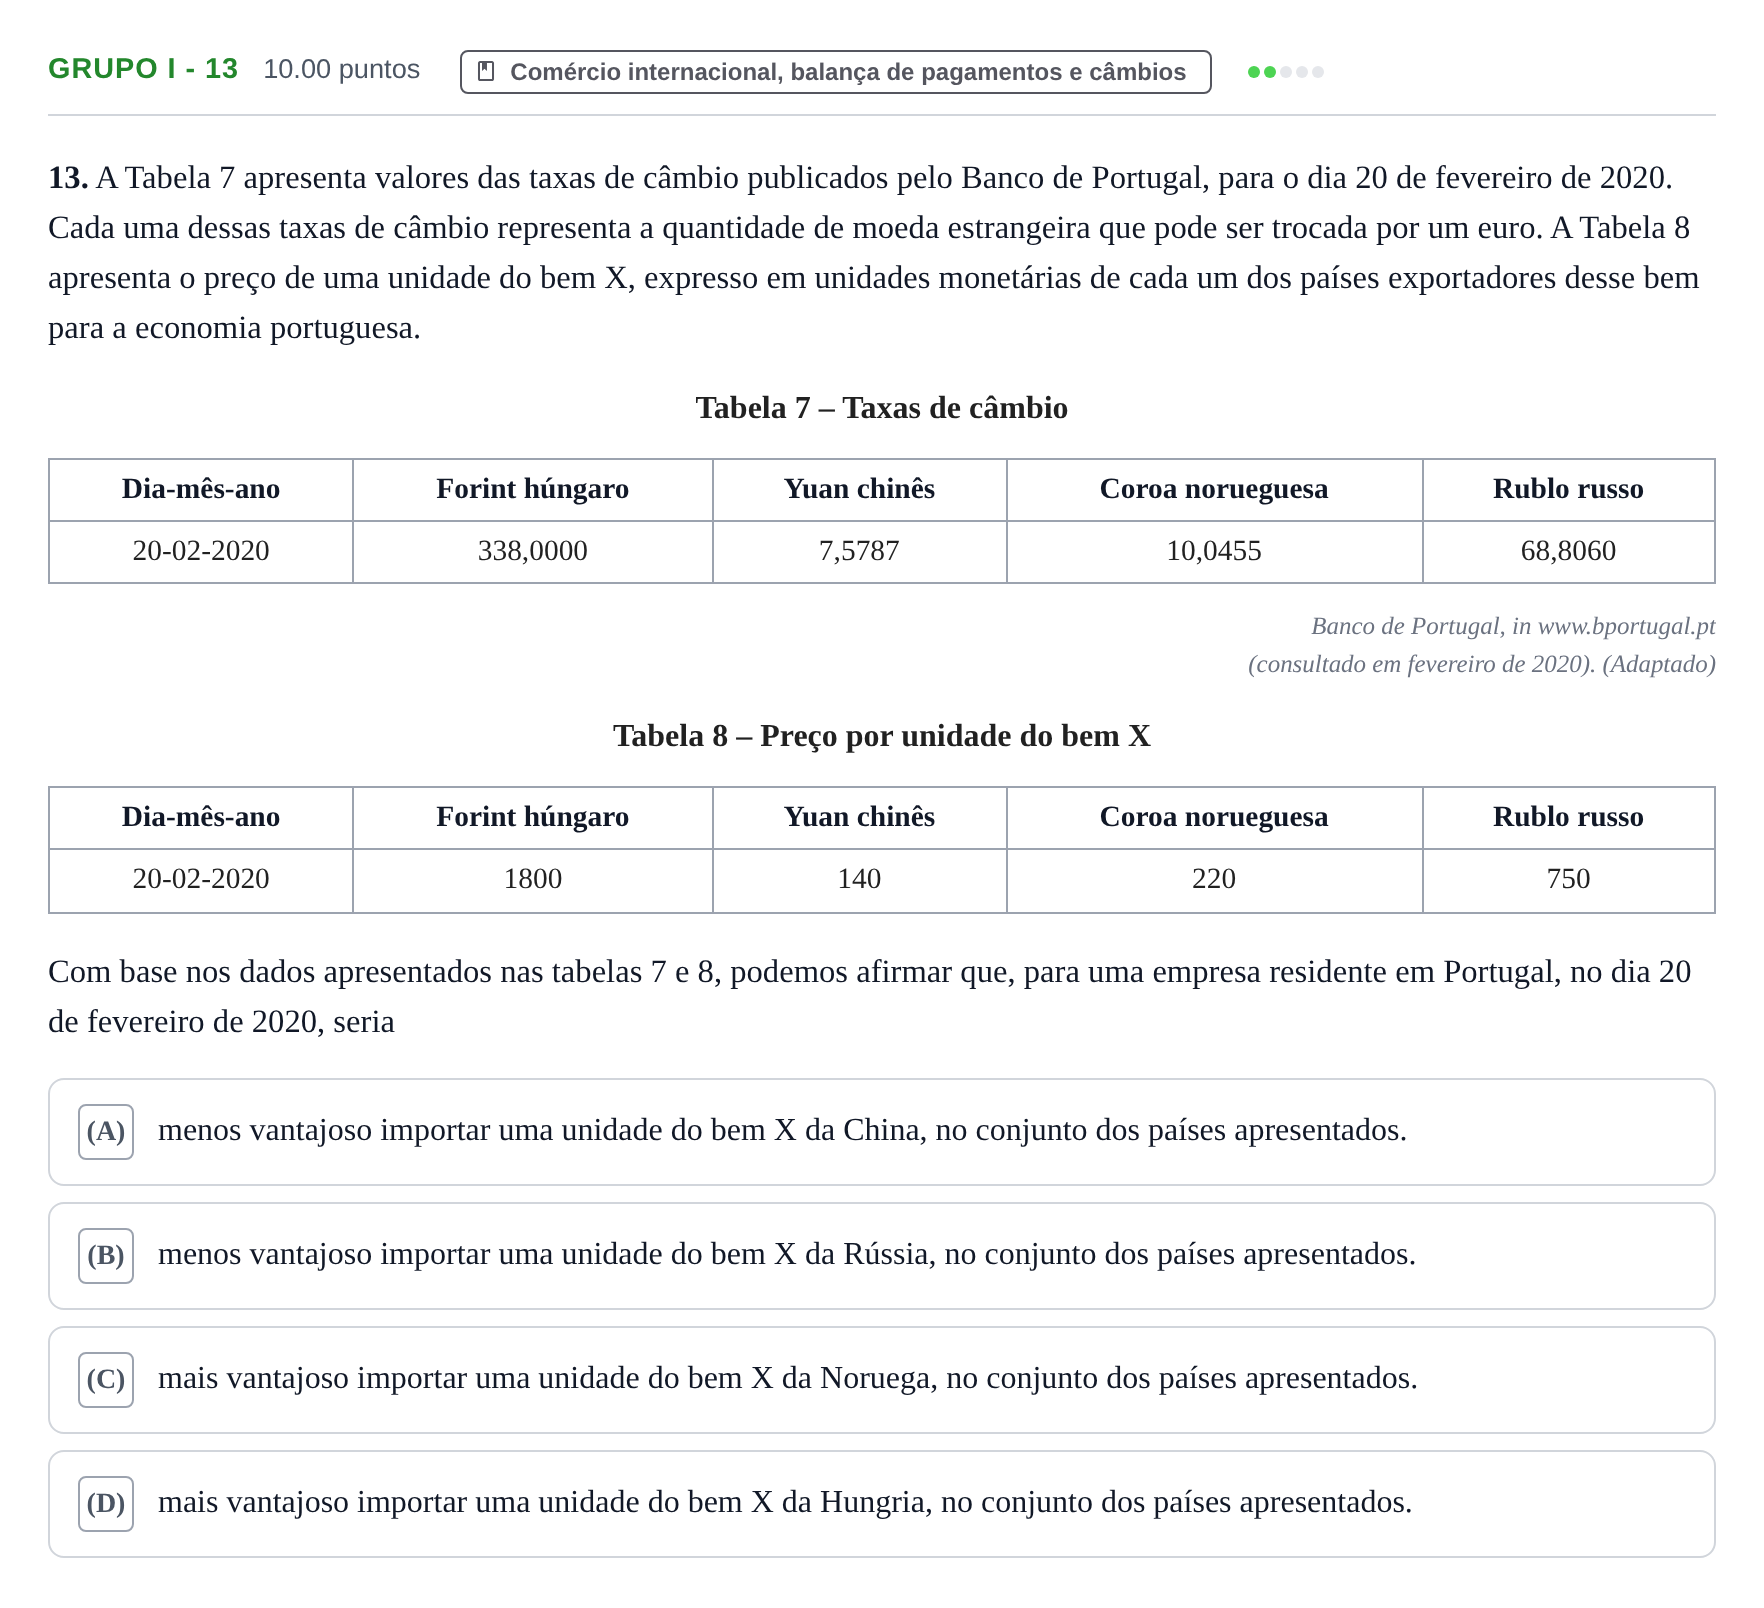Click the 68,8060 ruble exchange rate cell
This screenshot has width=1764, height=1608.
(1568, 551)
